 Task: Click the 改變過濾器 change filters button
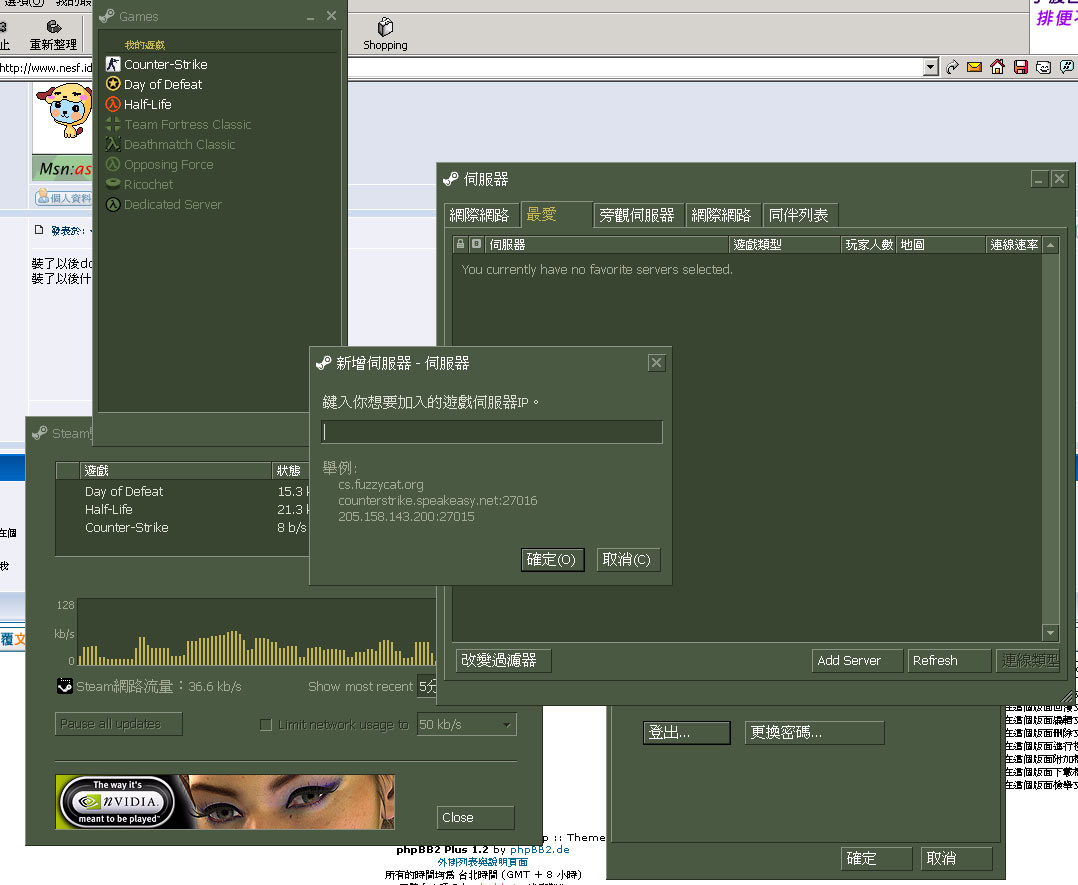click(503, 660)
